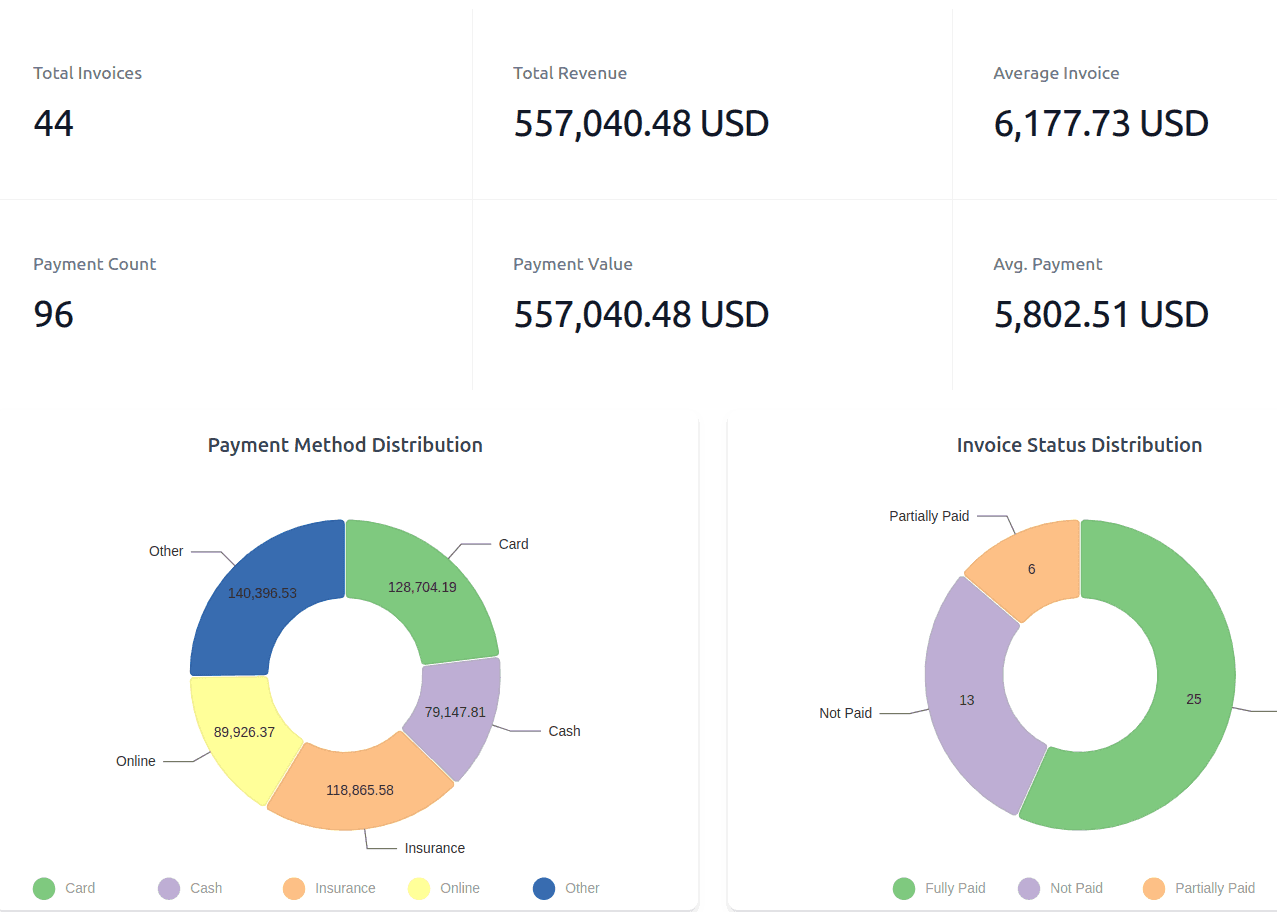Click the blue Other legend color dot
The height and width of the screenshot is (912, 1277).
(x=544, y=888)
